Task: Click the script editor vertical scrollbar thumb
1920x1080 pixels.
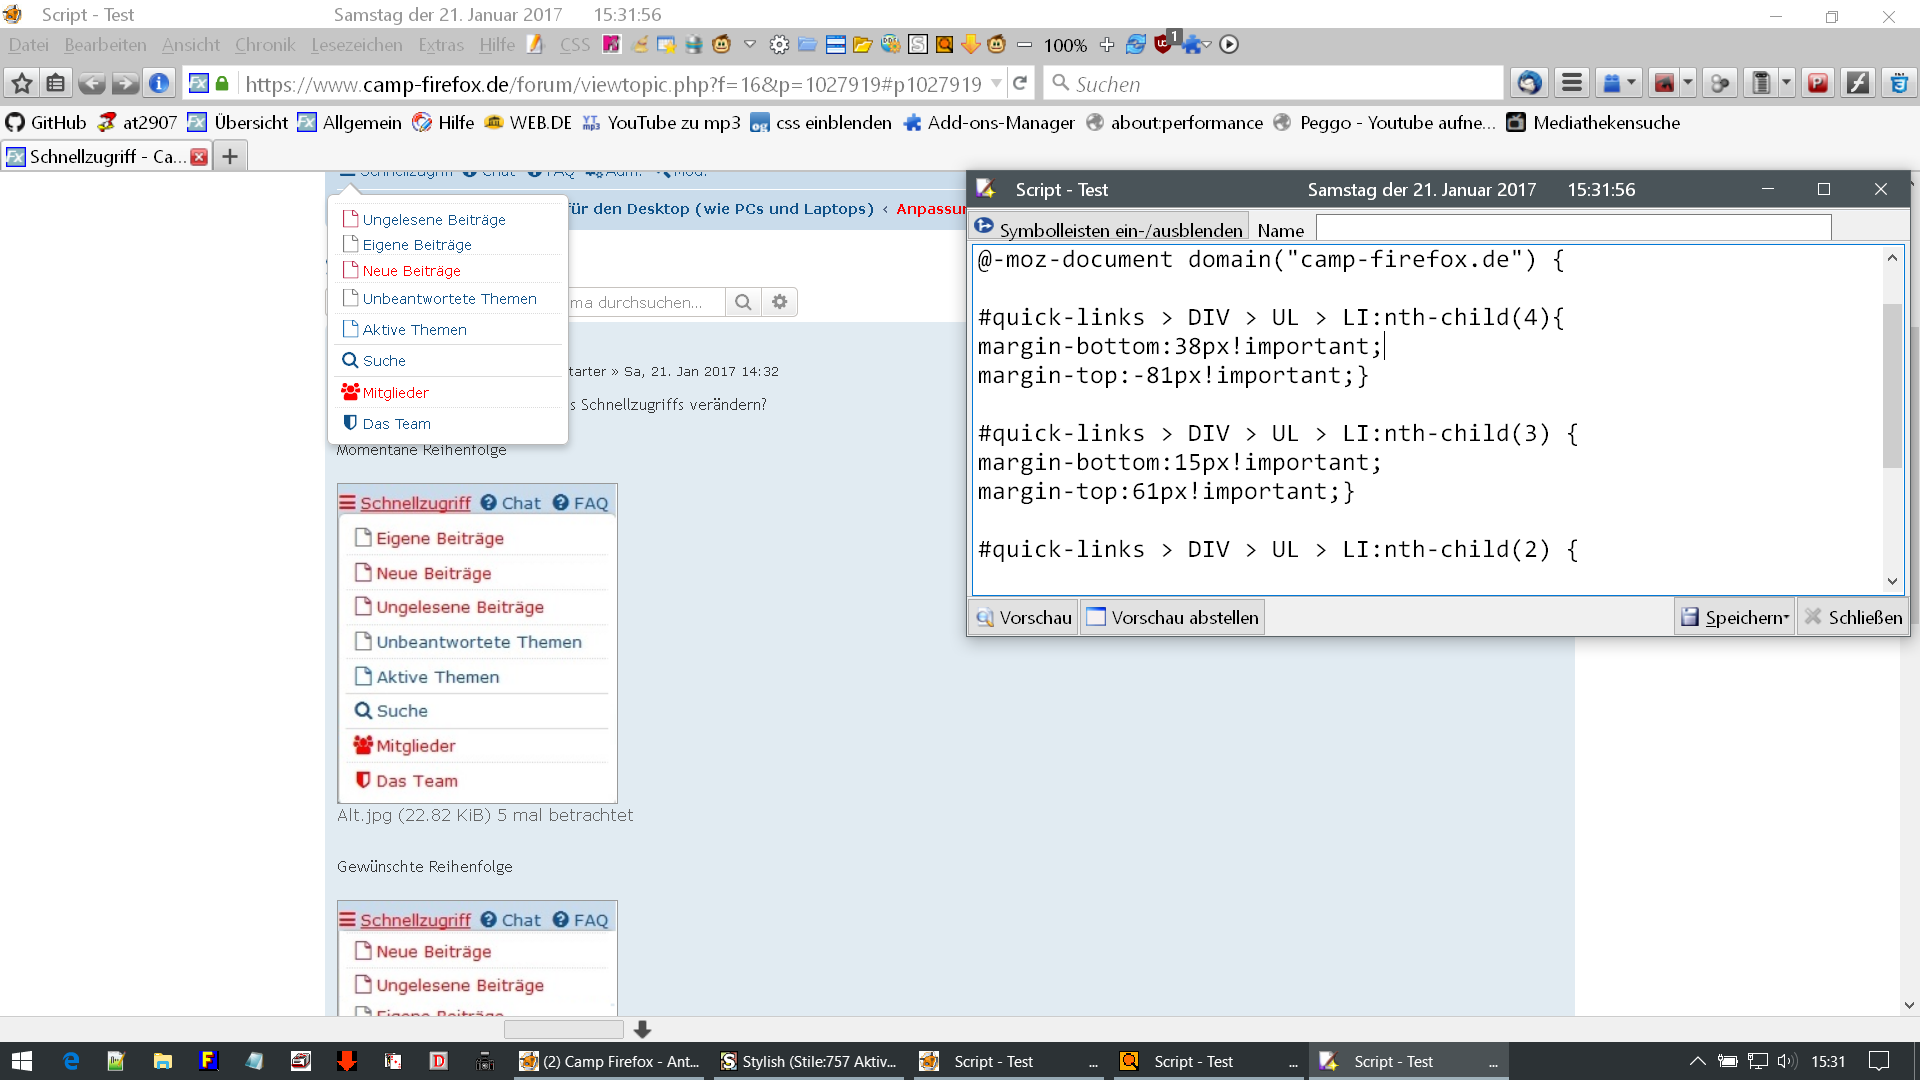Action: pyautogui.click(x=1892, y=385)
